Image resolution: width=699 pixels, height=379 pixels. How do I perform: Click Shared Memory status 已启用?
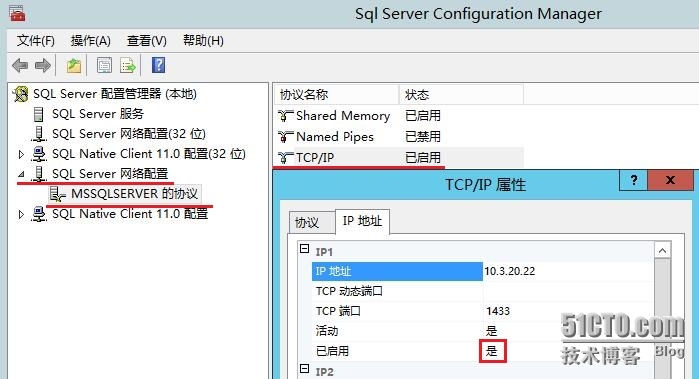coord(423,116)
